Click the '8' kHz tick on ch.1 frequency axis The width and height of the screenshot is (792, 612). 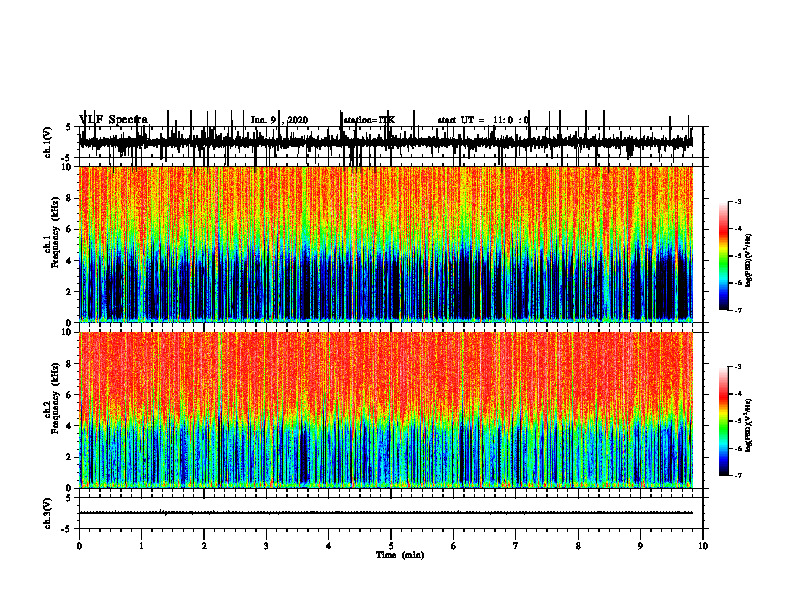(71, 198)
